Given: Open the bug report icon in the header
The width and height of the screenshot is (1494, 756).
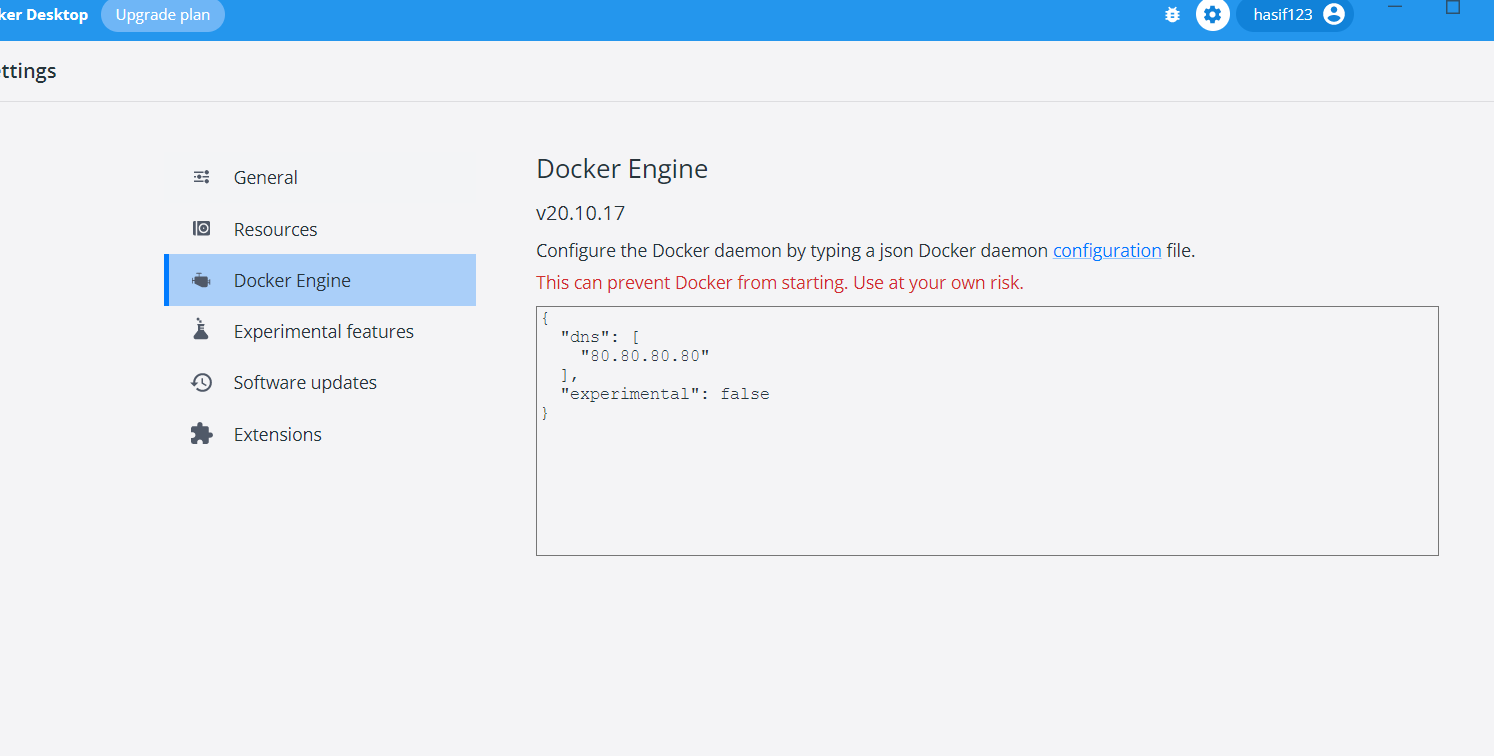Looking at the screenshot, I should tap(1171, 15).
